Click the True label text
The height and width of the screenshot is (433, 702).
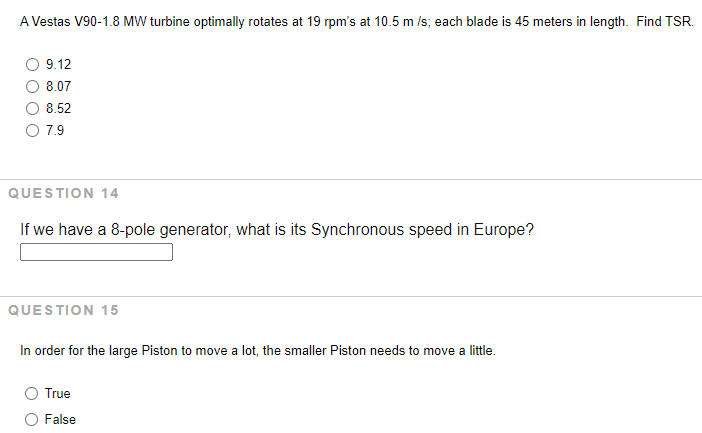tap(58, 394)
